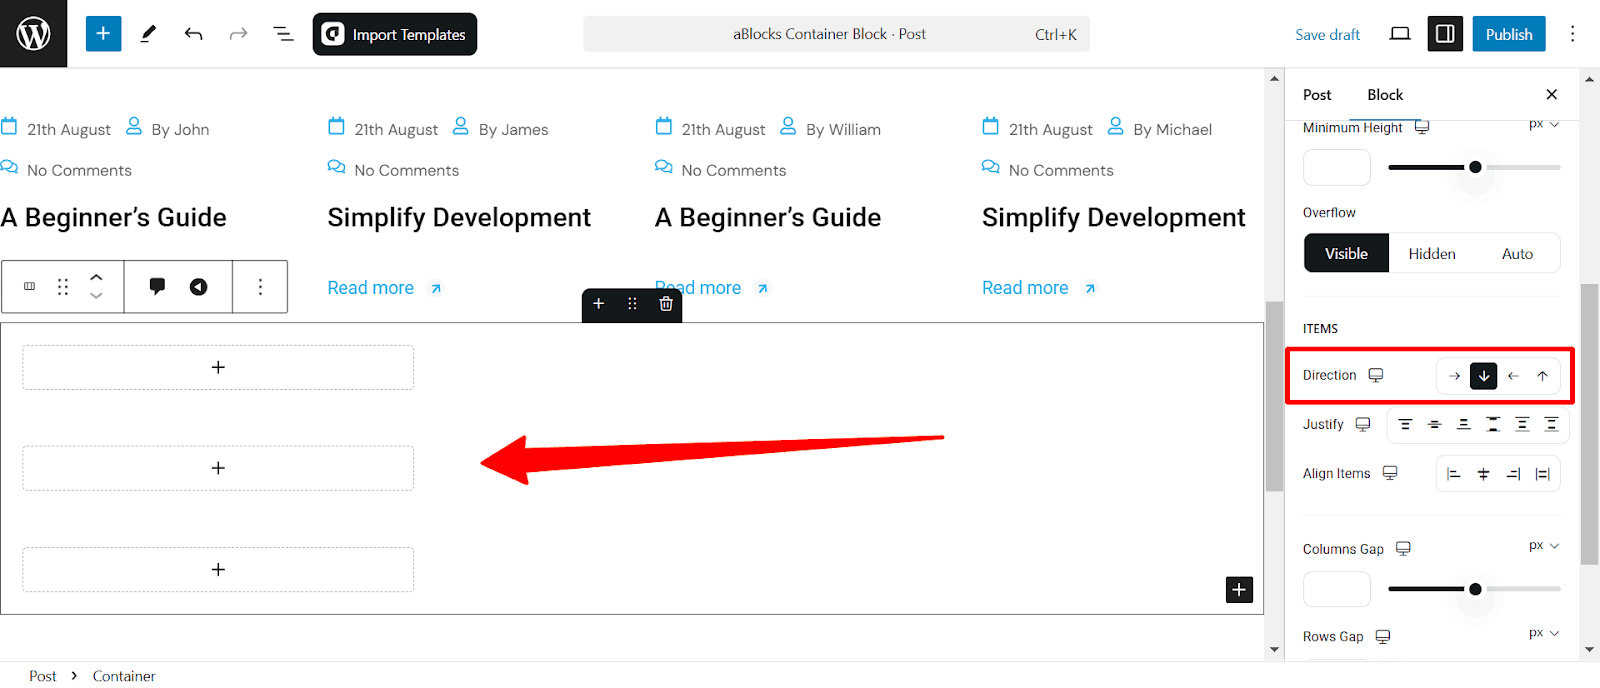Set Align Items to start

(x=1454, y=474)
